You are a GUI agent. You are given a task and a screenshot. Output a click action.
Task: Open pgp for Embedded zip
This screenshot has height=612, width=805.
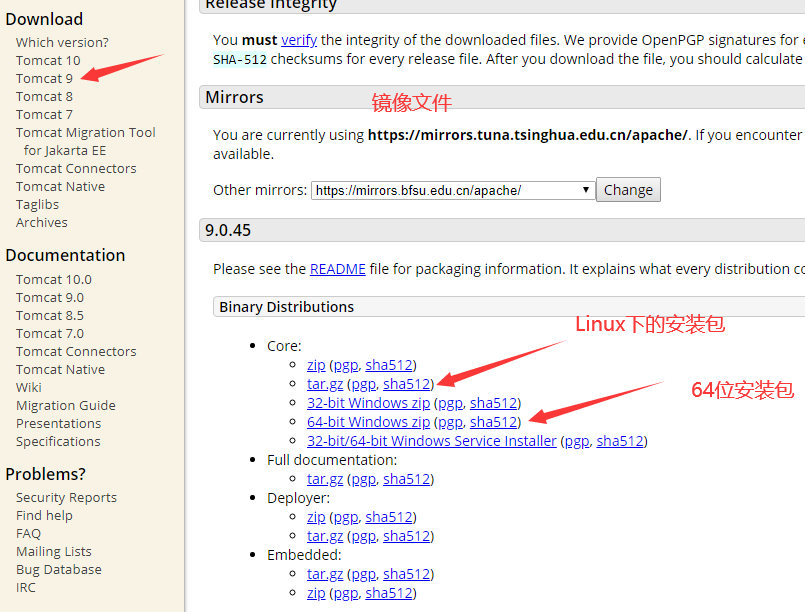click(346, 593)
